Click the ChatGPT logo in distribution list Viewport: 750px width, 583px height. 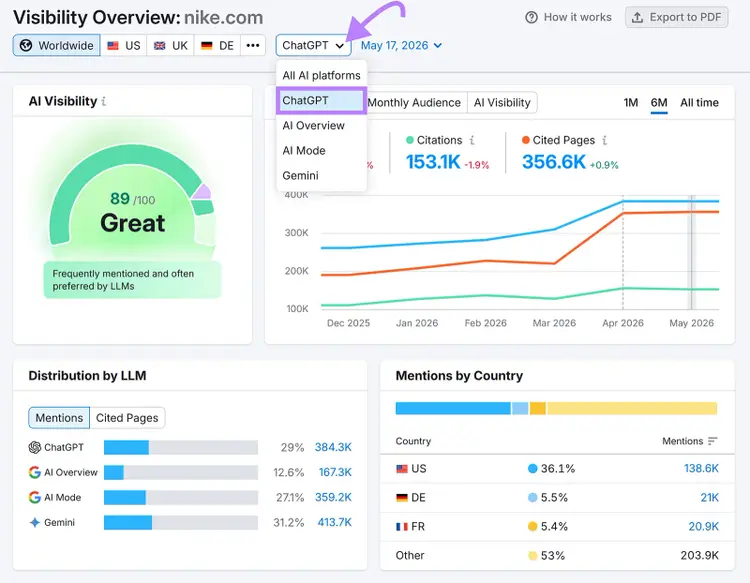click(x=34, y=447)
